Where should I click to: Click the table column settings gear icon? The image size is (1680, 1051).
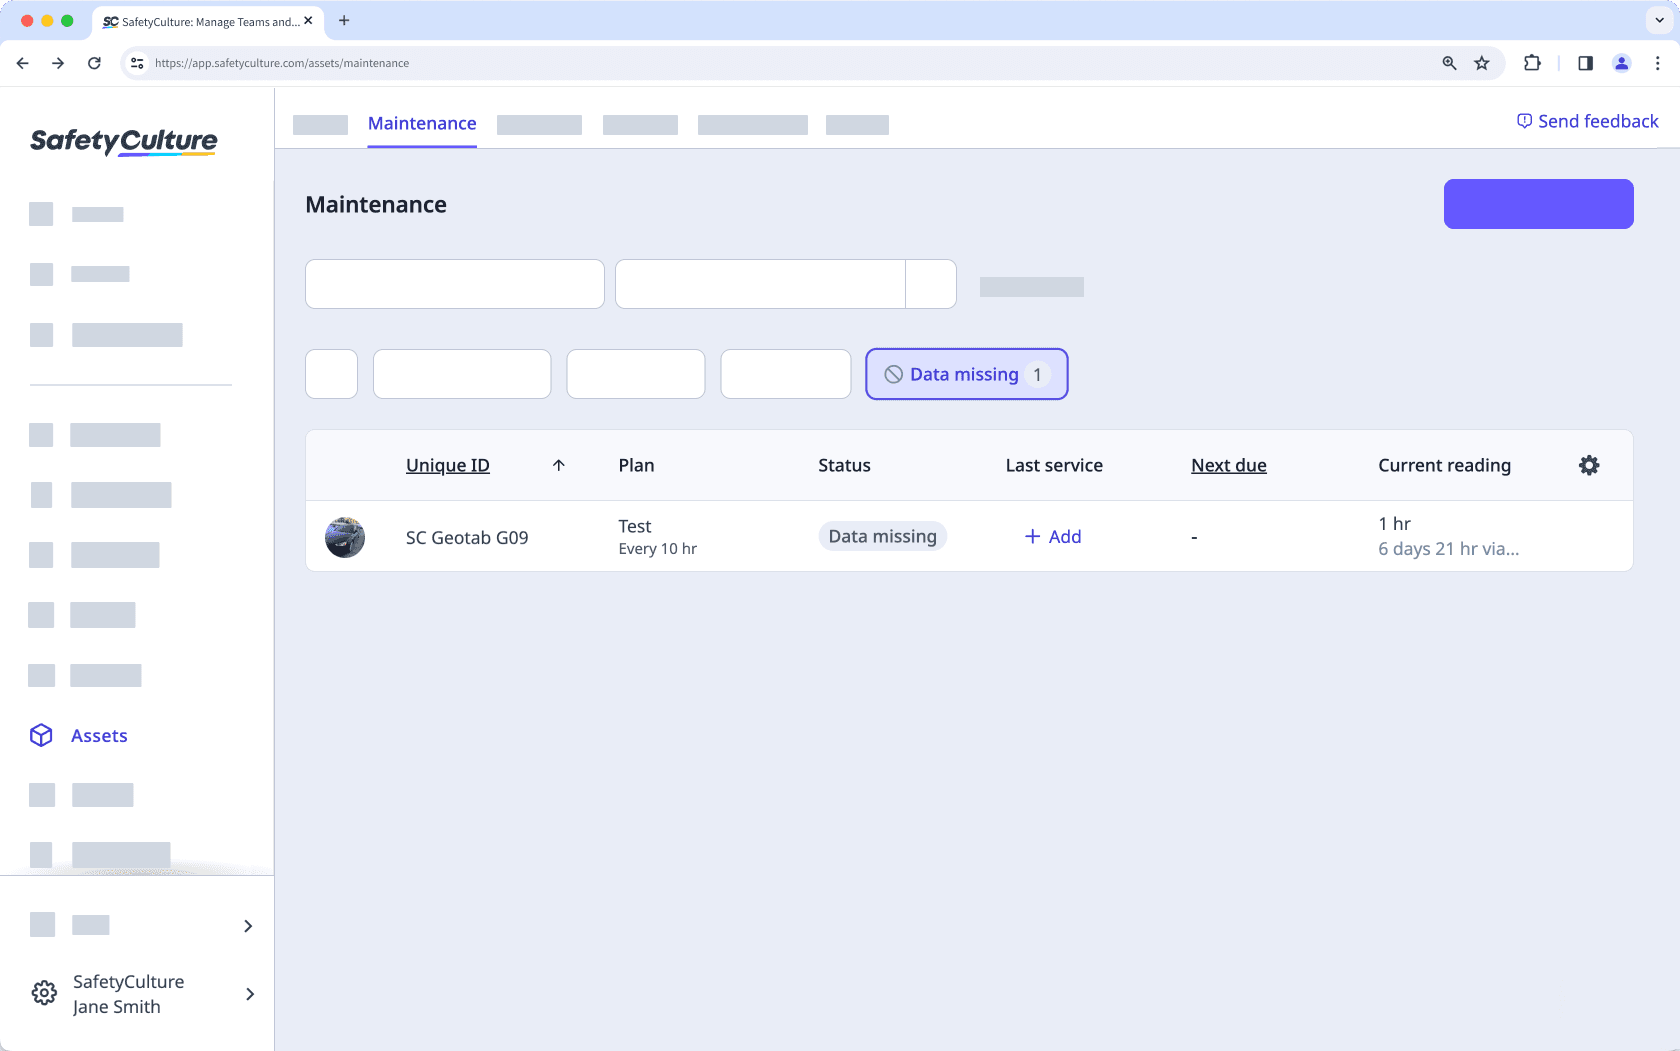point(1589,465)
